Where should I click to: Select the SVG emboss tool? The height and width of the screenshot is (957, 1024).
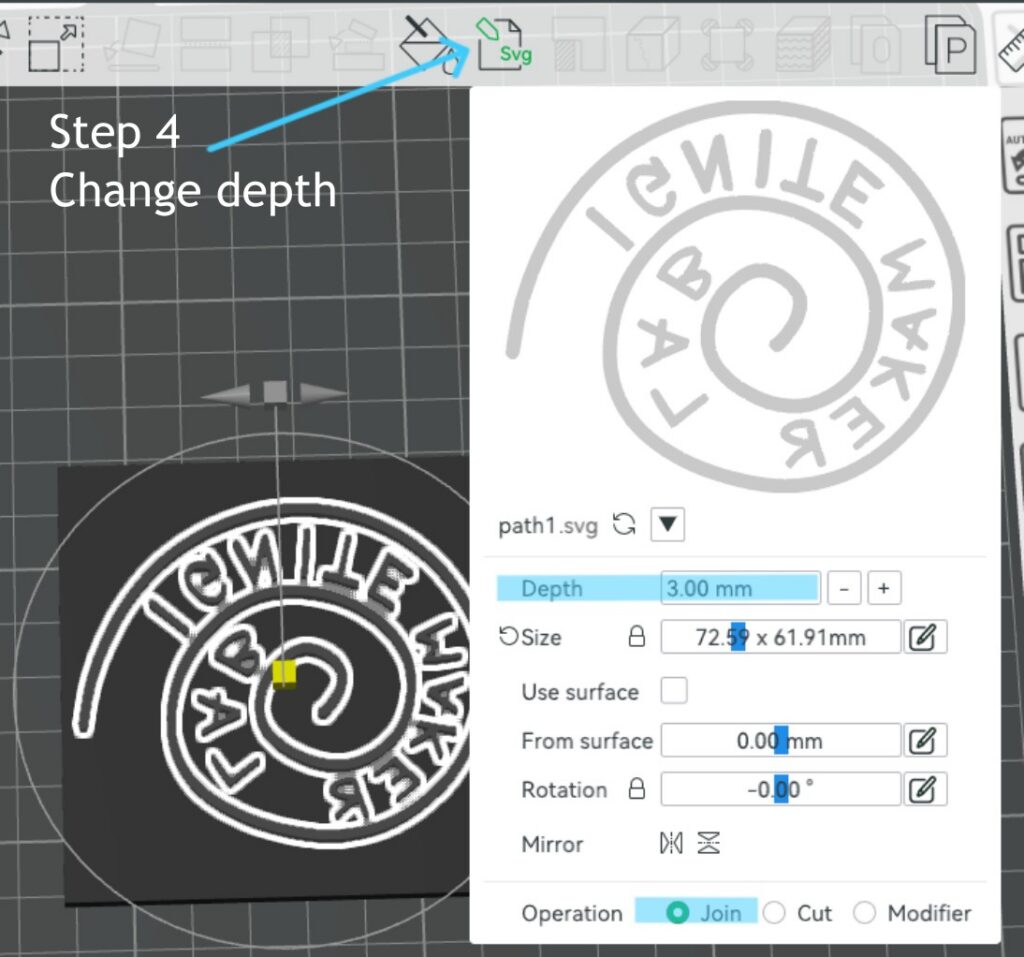(504, 45)
